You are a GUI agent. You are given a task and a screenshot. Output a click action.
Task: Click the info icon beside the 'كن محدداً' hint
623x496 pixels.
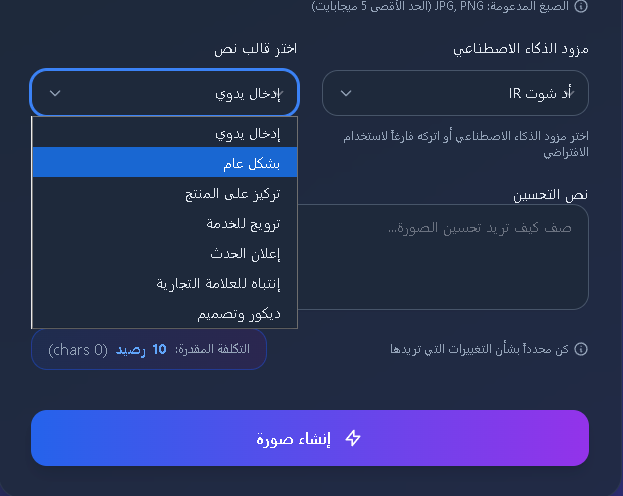pyautogui.click(x=581, y=350)
